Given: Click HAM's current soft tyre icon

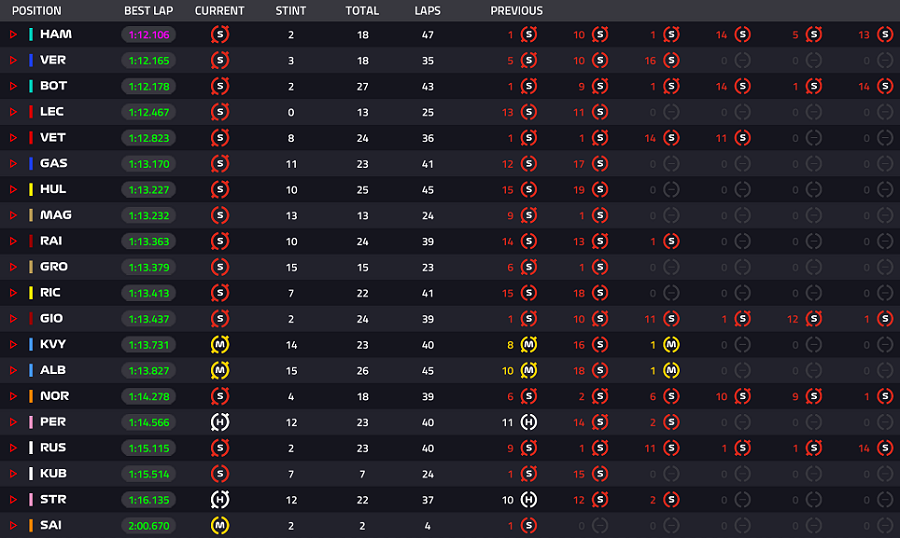Looking at the screenshot, I should [x=220, y=34].
